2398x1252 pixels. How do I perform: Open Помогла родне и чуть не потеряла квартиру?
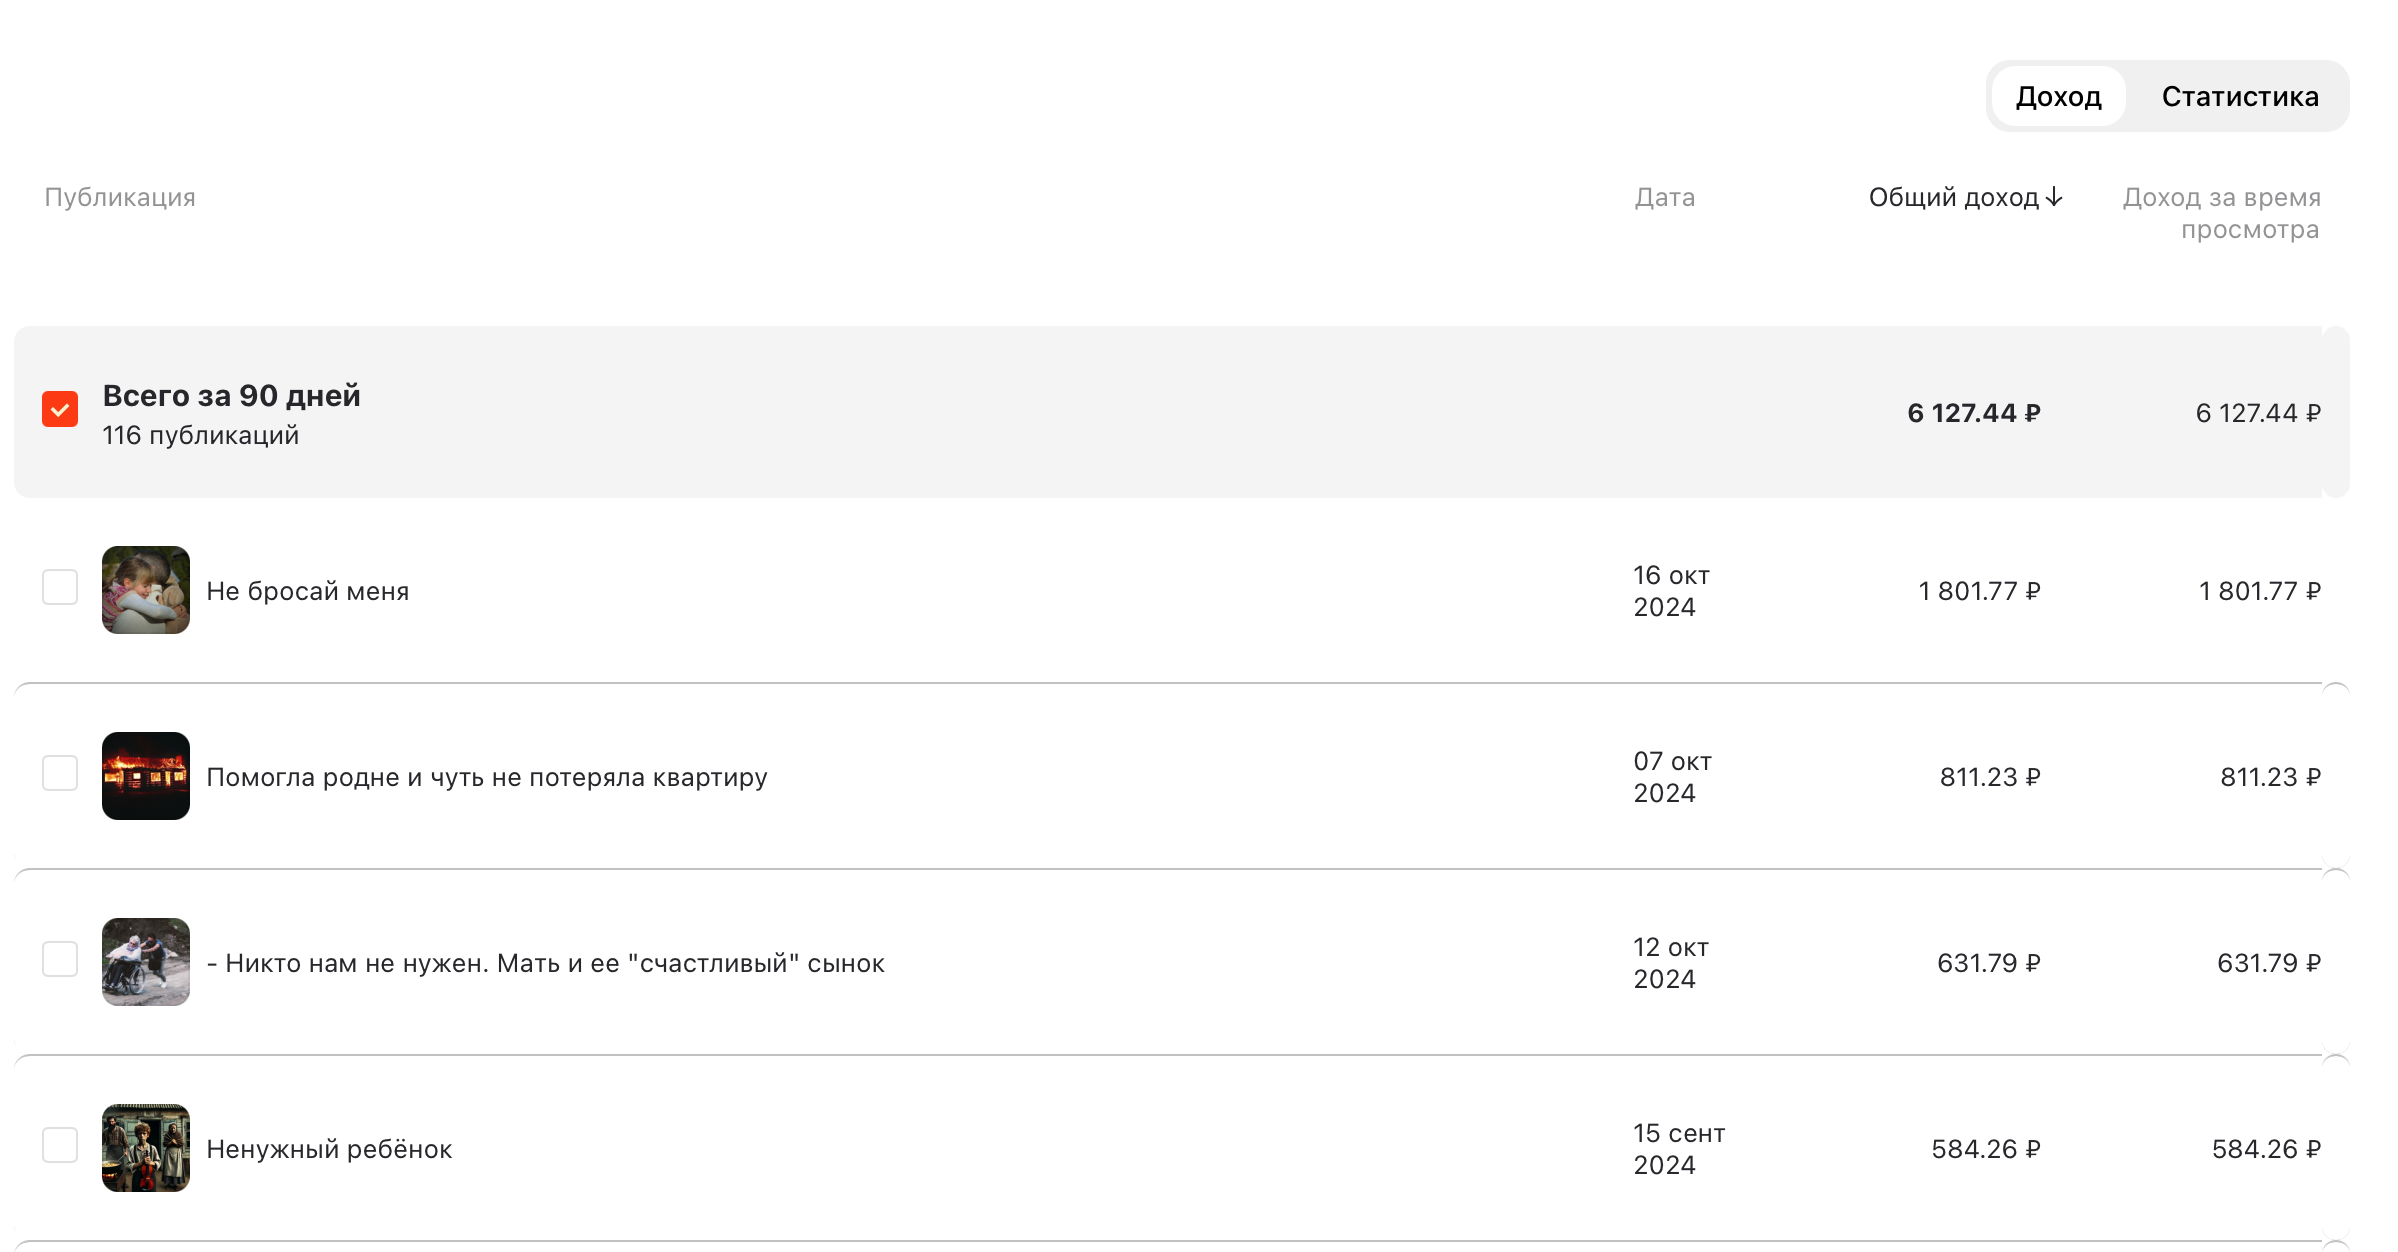tap(487, 777)
